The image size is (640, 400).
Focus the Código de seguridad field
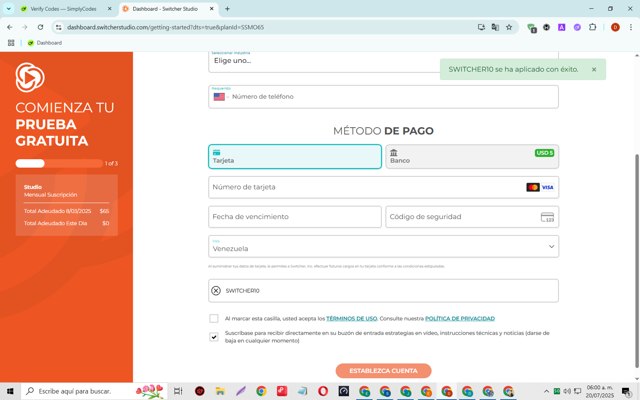tap(472, 217)
